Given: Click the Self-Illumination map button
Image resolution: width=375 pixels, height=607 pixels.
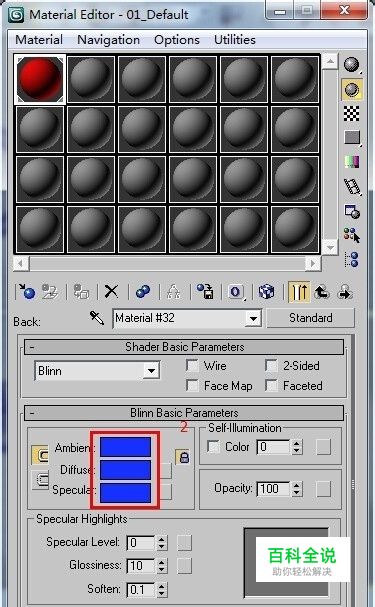Looking at the screenshot, I should pos(324,447).
